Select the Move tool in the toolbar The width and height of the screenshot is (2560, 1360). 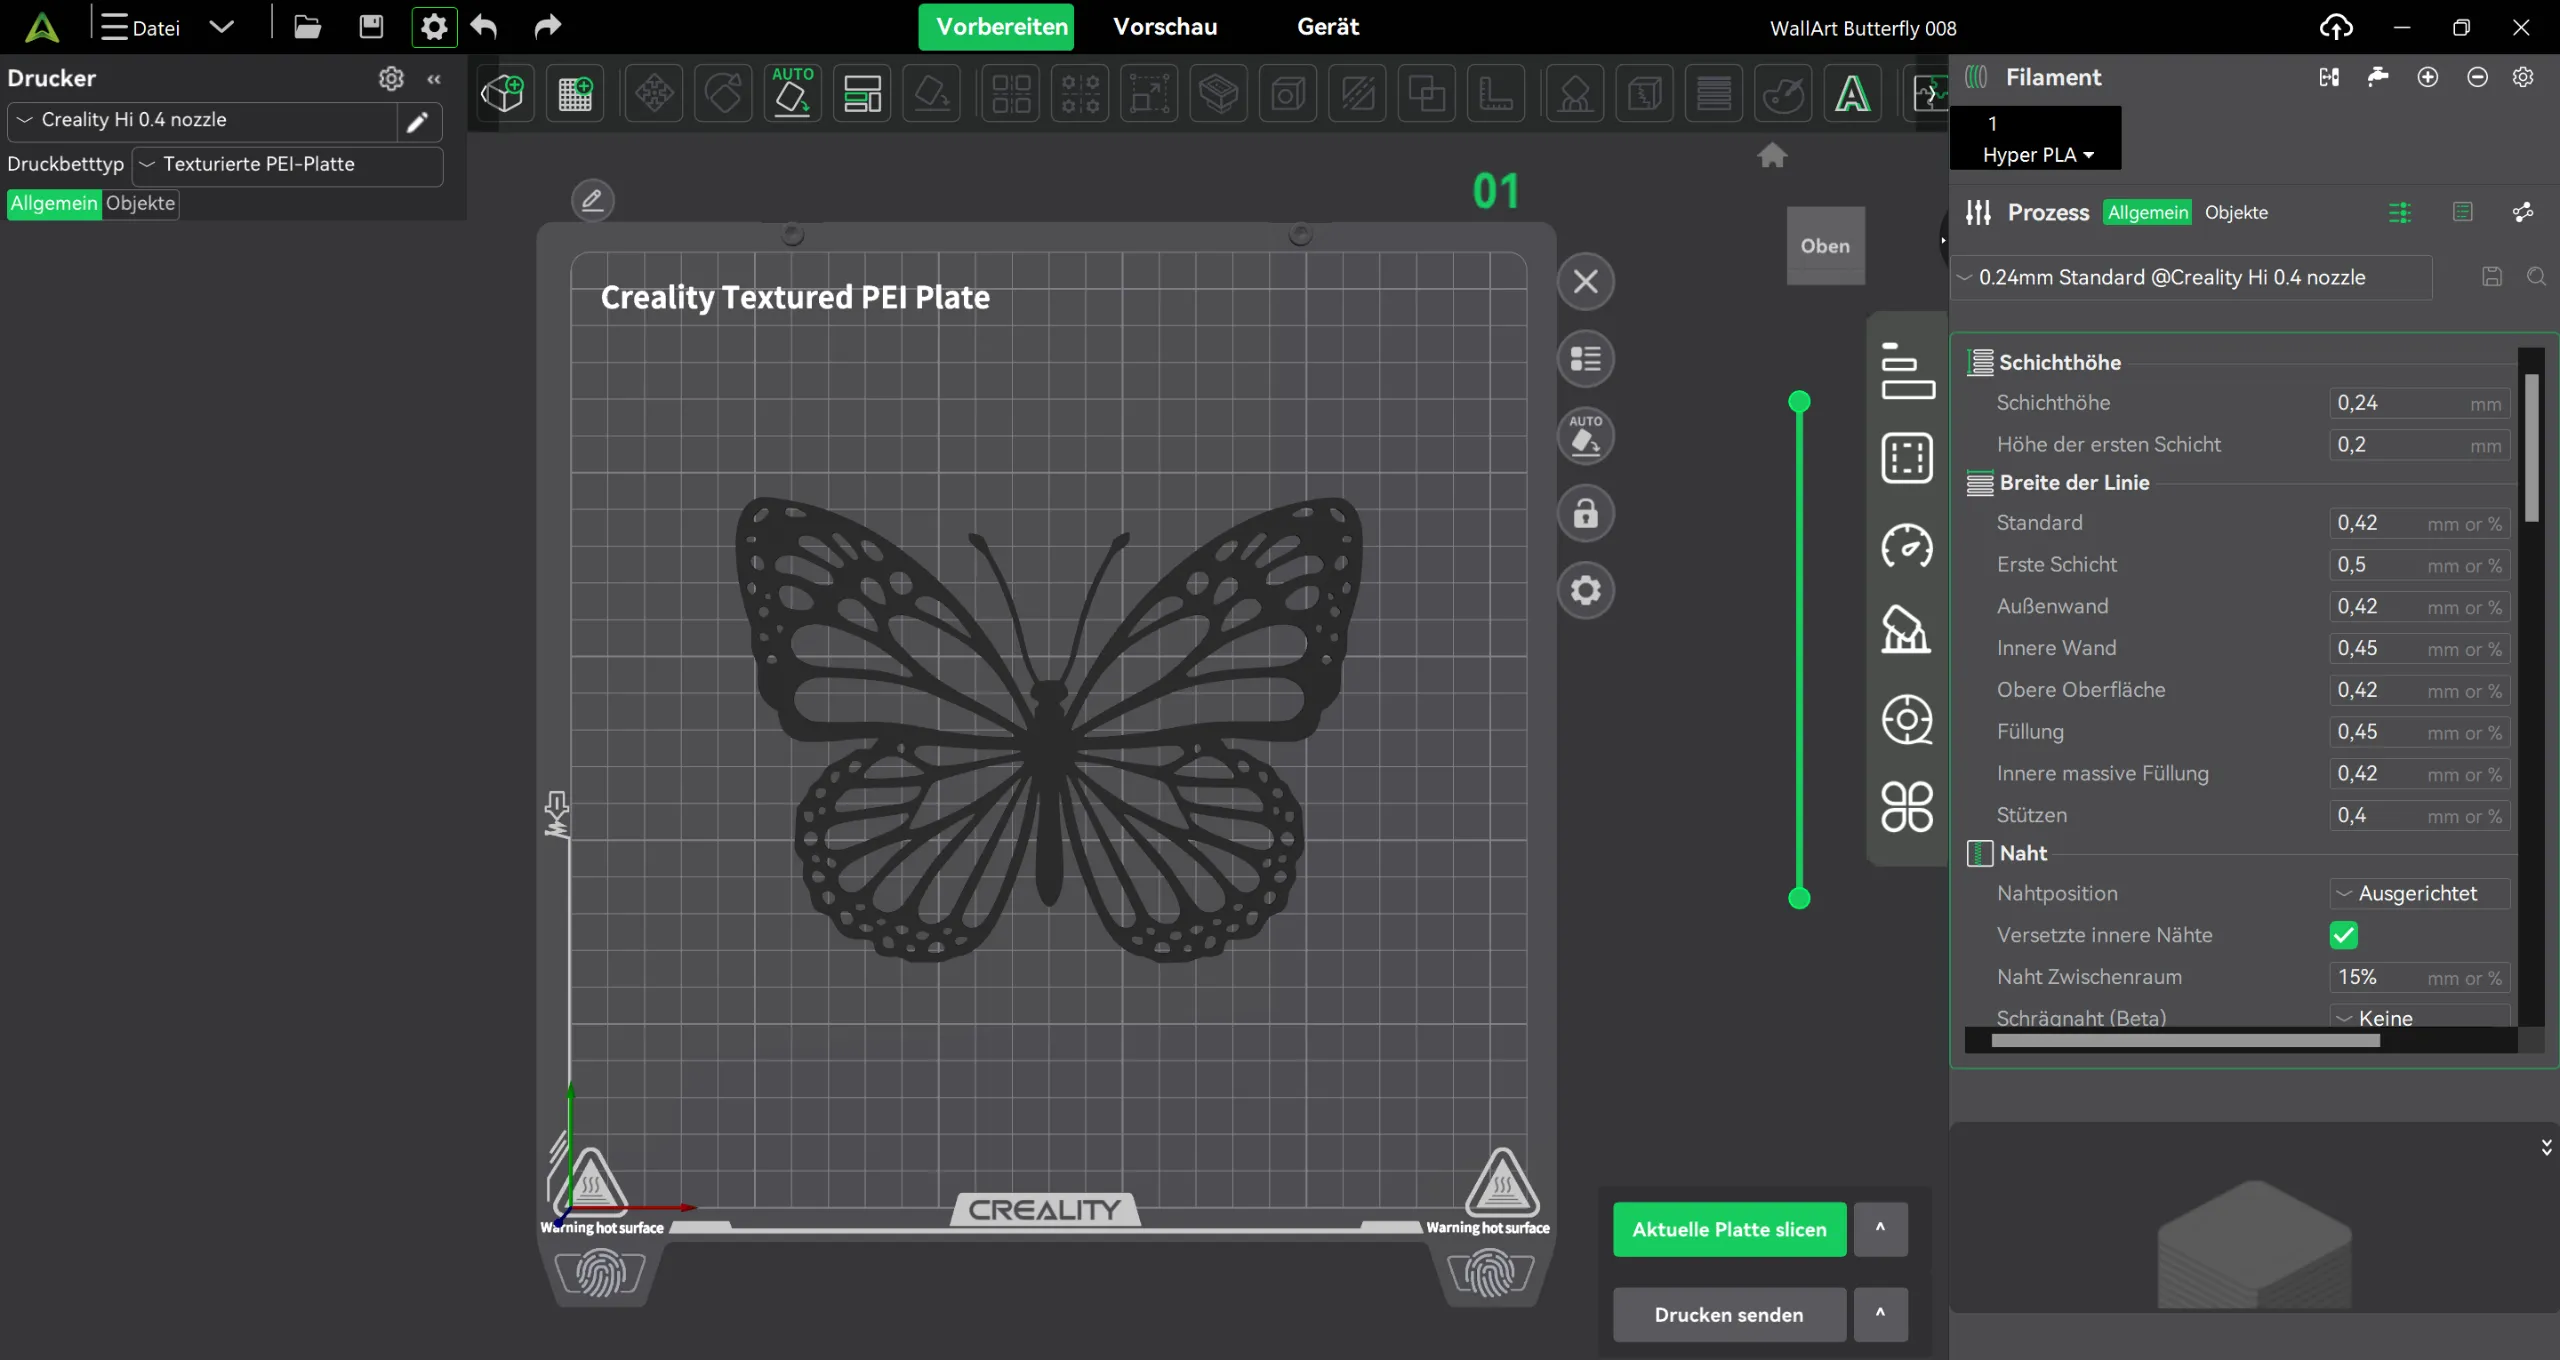655,93
